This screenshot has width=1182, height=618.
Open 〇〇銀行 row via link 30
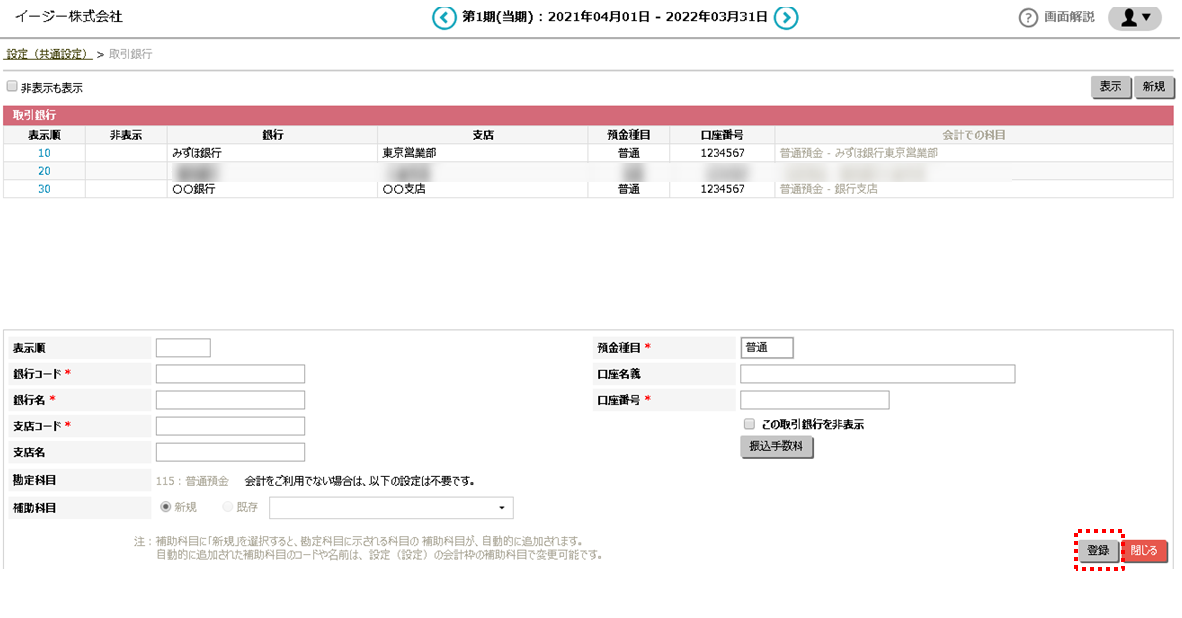coord(42,189)
